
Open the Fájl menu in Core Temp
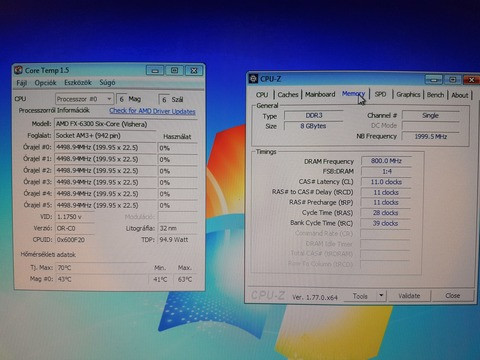point(21,83)
